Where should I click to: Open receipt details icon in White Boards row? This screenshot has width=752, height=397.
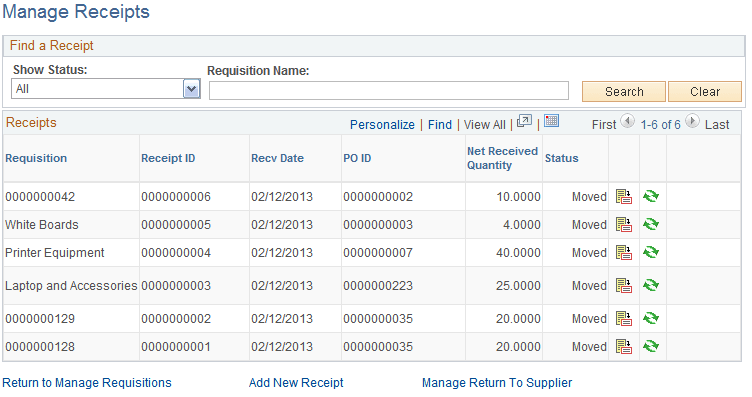click(623, 224)
